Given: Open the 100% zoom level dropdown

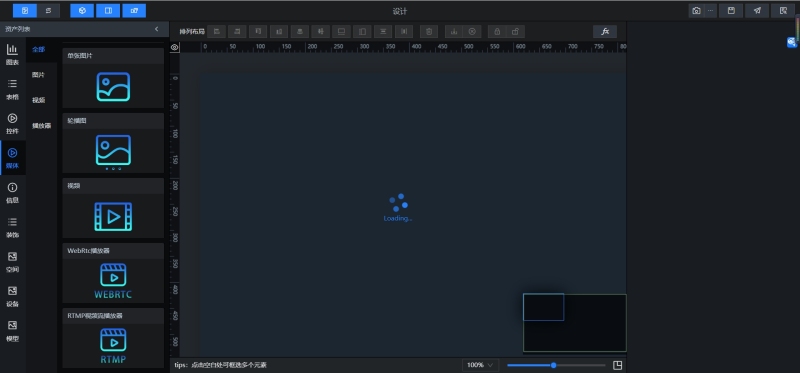Looking at the screenshot, I should 480,365.
